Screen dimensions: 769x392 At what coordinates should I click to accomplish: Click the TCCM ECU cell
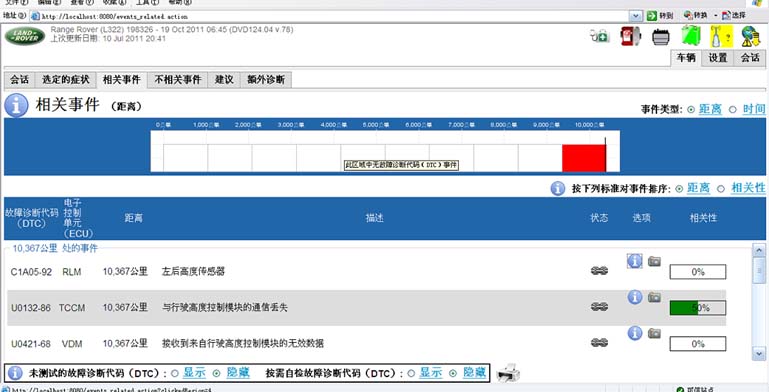(72, 308)
